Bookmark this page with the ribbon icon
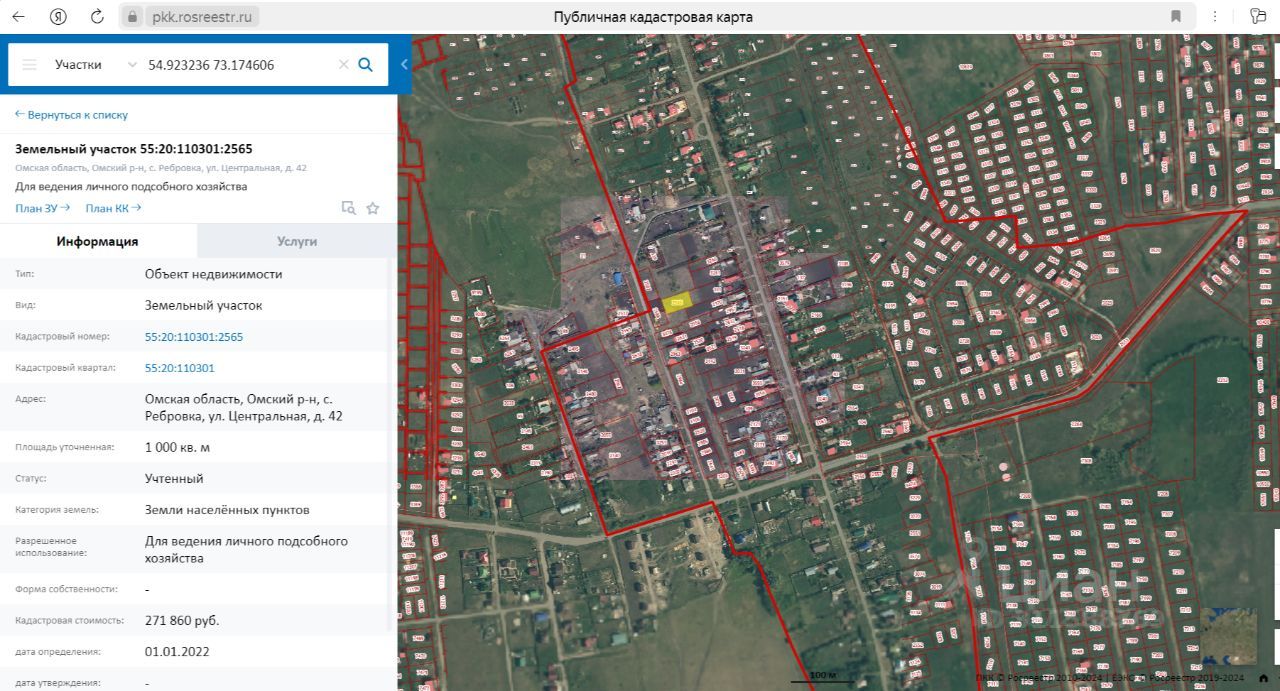 click(x=1176, y=16)
